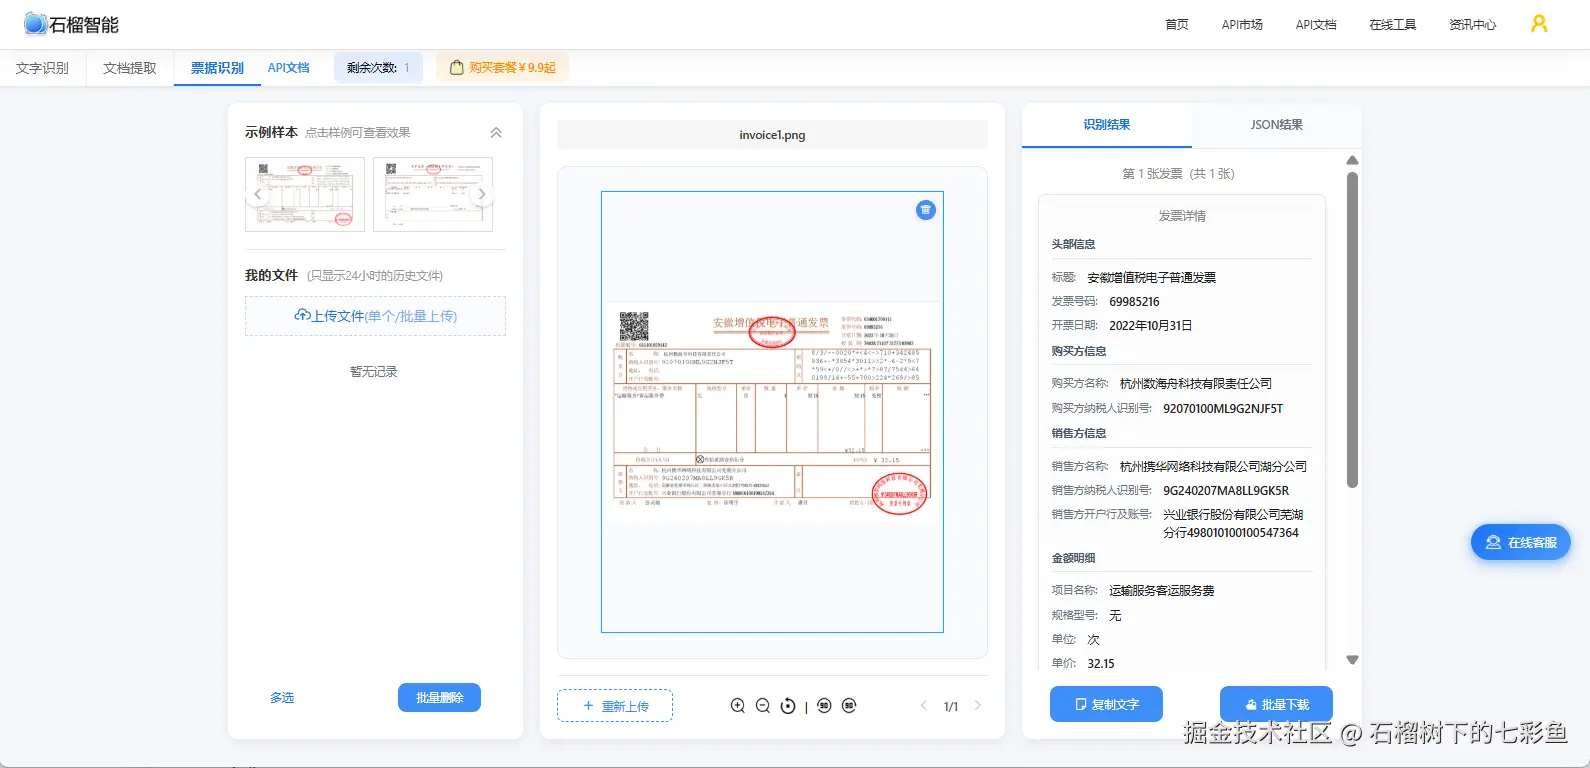Click the 1/1 page indicator
Viewport: 1590px width, 768px height.
point(951,707)
